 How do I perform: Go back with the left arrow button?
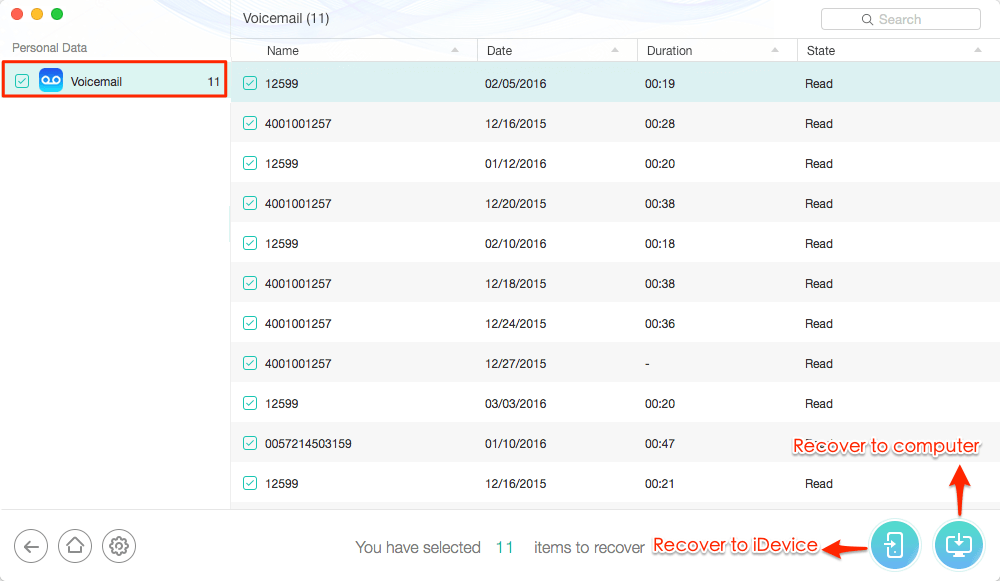pyautogui.click(x=31, y=546)
